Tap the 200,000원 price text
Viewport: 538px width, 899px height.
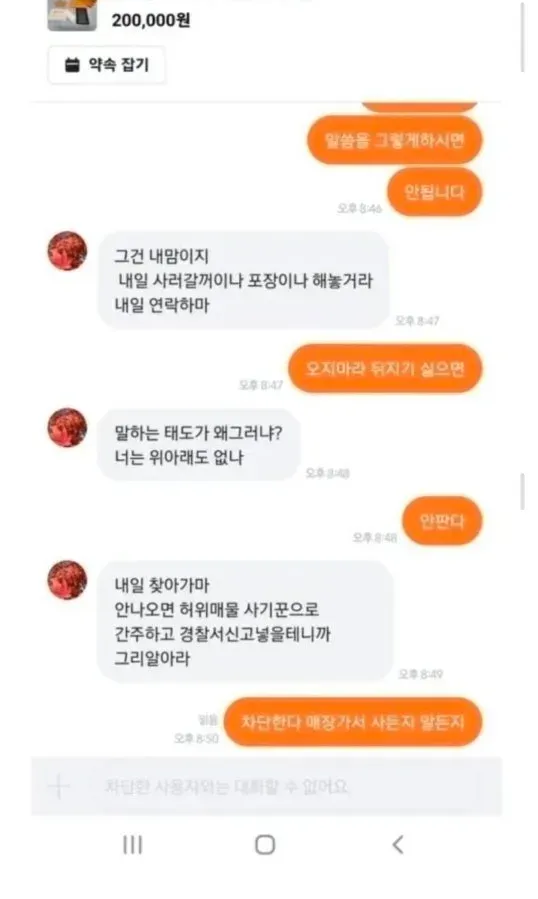coord(151,20)
